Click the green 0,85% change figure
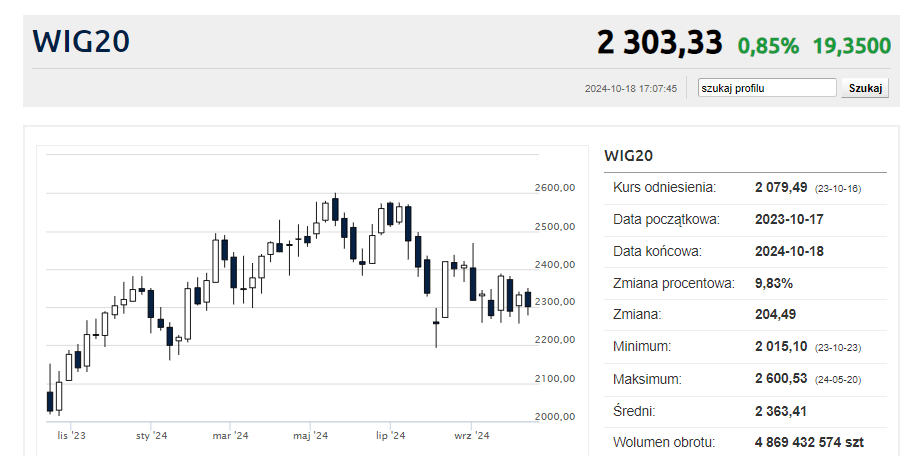Screen dimensions: 906x456 point(768,45)
